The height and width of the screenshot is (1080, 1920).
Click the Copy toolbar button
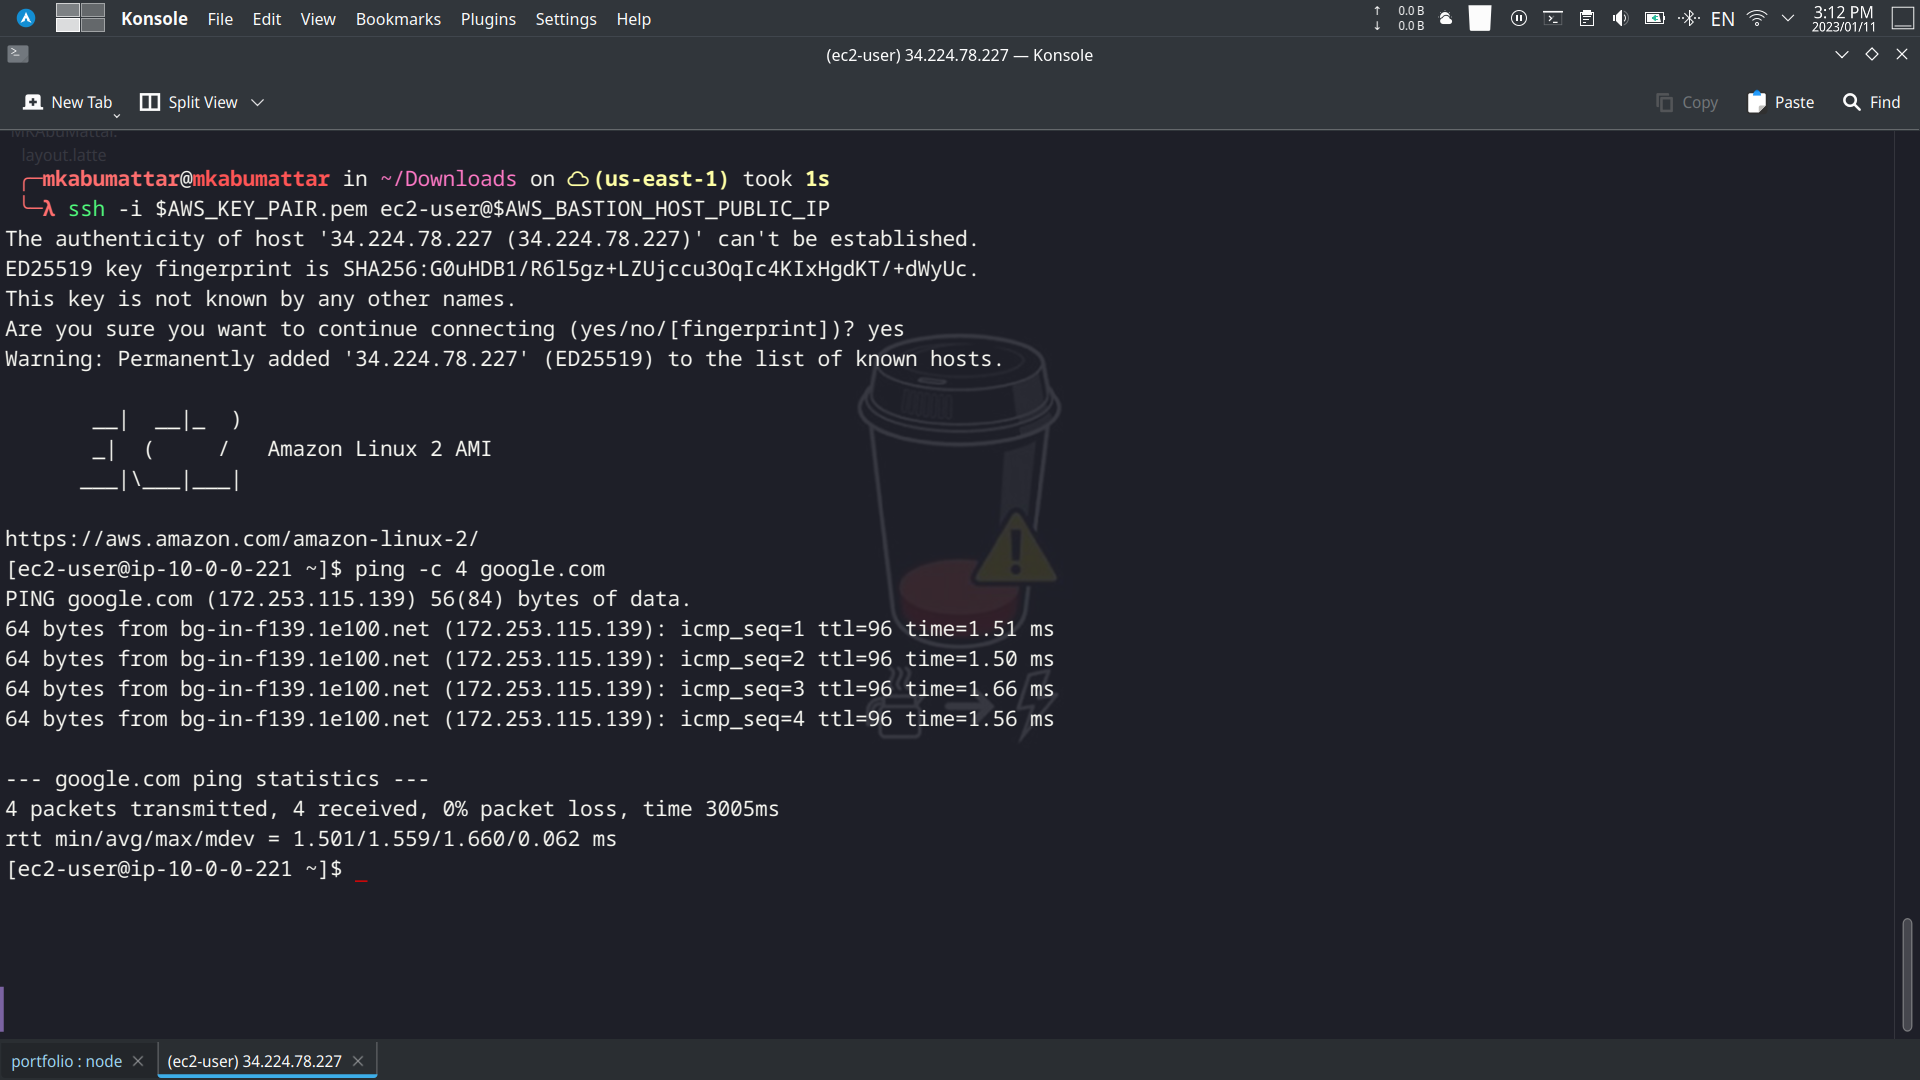click(x=1687, y=102)
